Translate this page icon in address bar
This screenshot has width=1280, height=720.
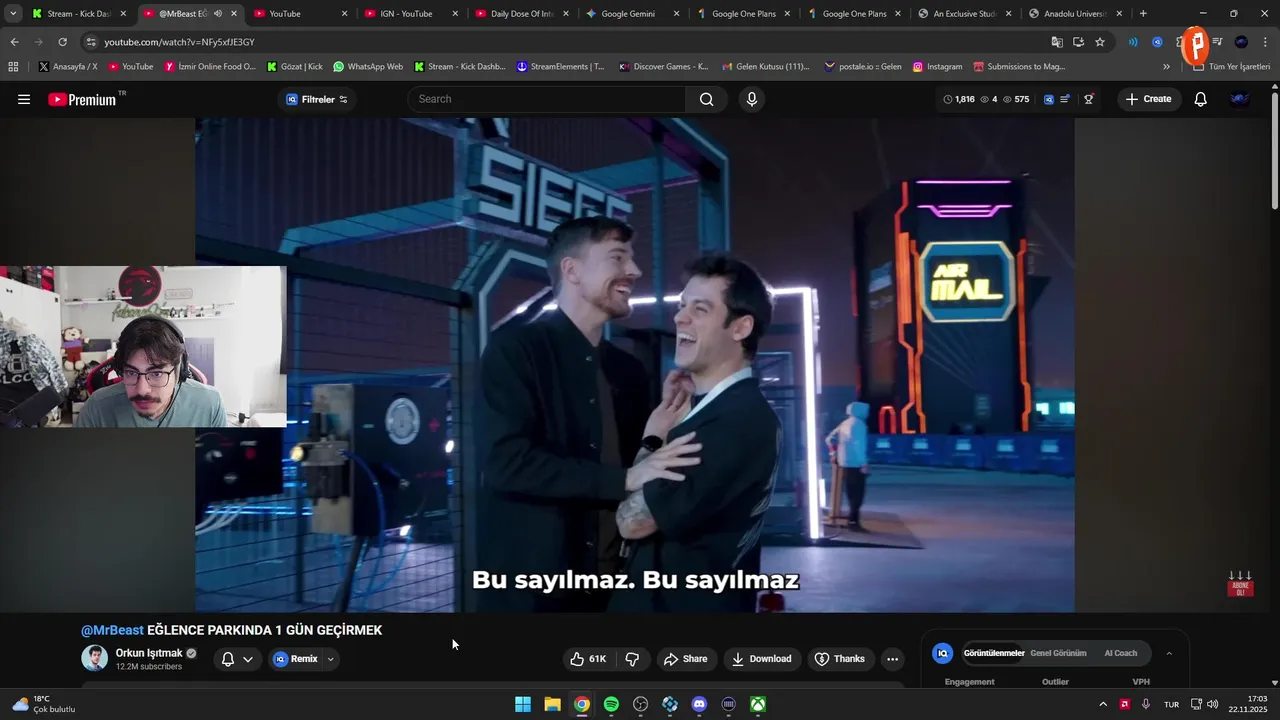click(1057, 42)
